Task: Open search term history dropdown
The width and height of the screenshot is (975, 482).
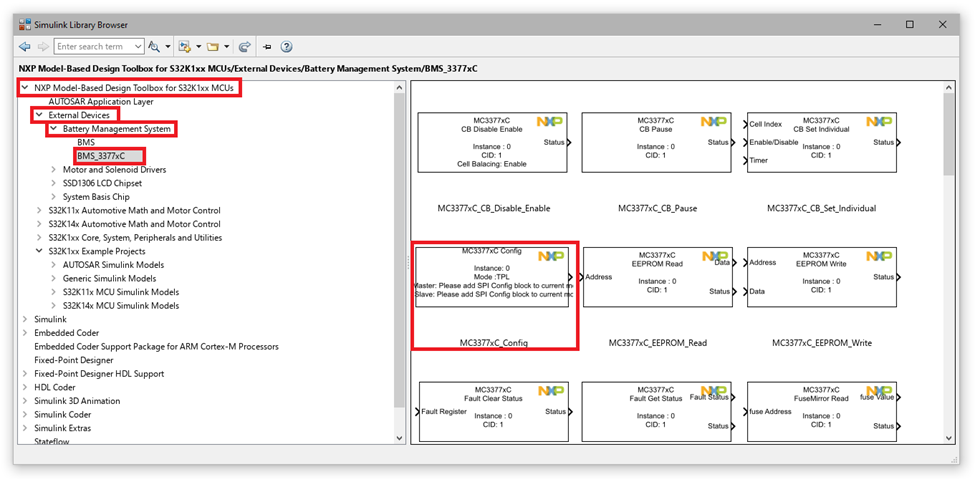Action: 137,47
